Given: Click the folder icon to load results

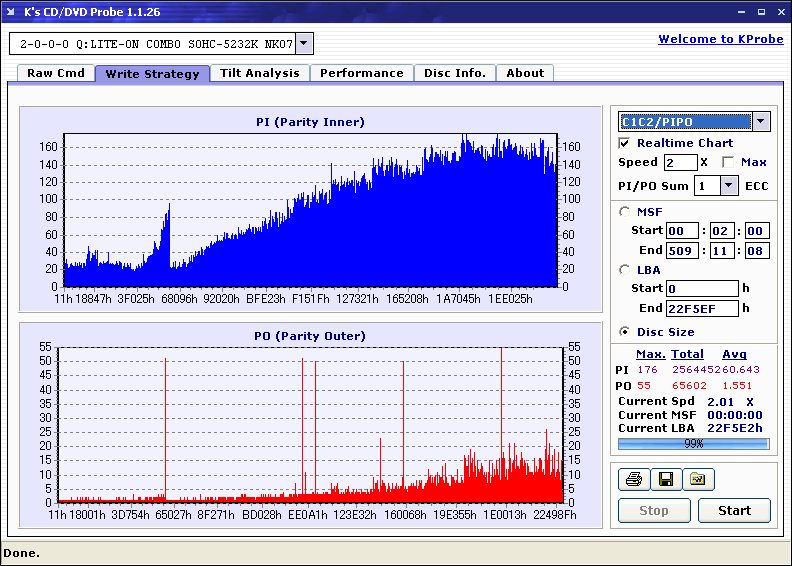Looking at the screenshot, I should click(698, 480).
